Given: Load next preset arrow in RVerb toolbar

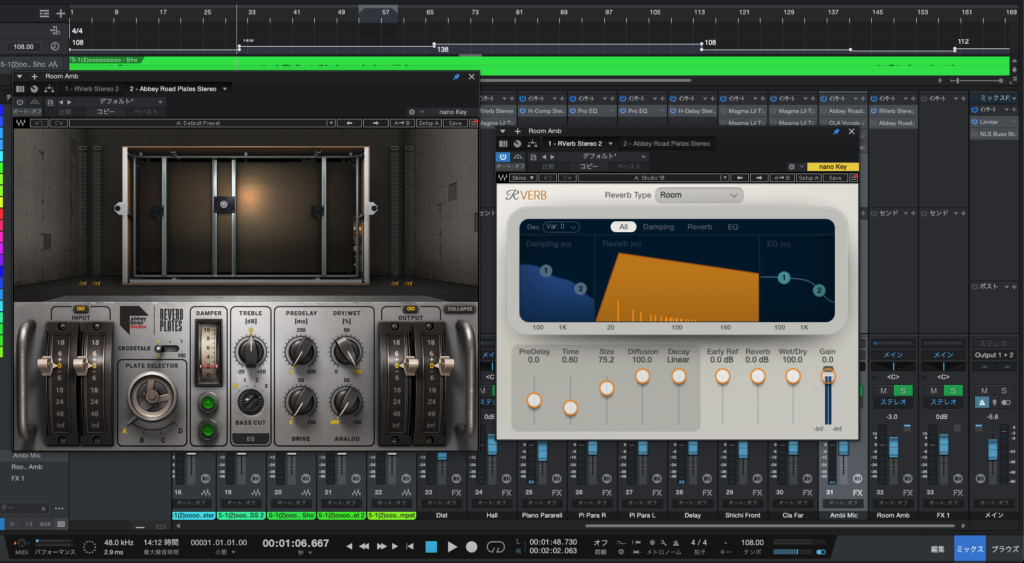Looking at the screenshot, I should click(x=759, y=178).
